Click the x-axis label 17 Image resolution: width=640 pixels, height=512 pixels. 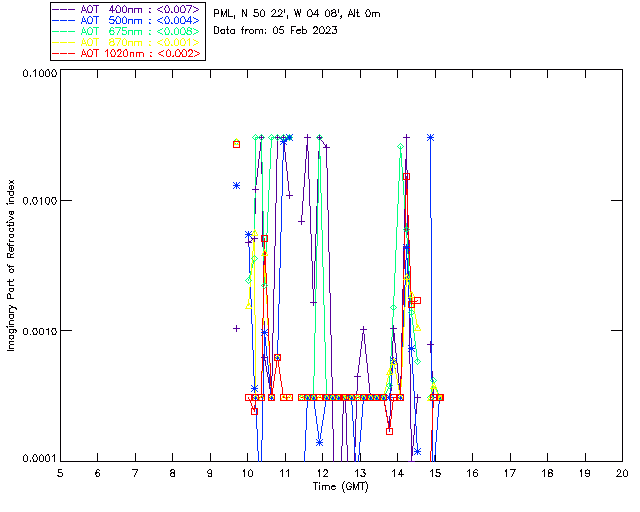tap(510, 473)
